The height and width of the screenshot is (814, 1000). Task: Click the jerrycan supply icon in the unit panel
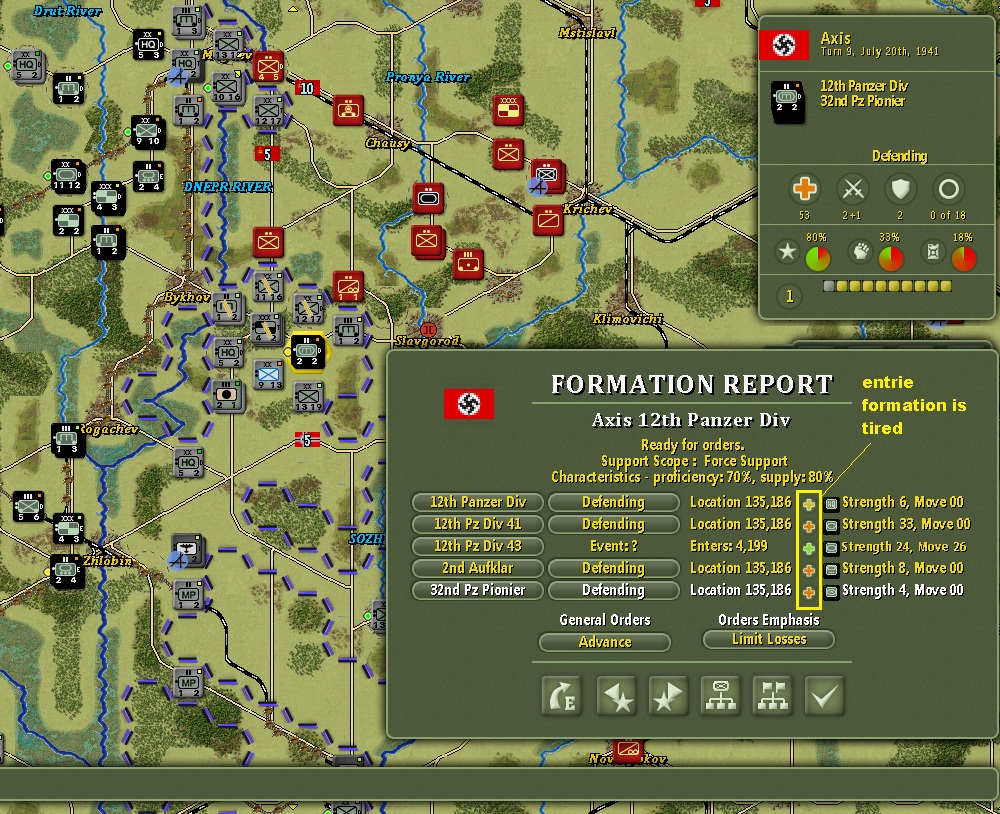(933, 251)
